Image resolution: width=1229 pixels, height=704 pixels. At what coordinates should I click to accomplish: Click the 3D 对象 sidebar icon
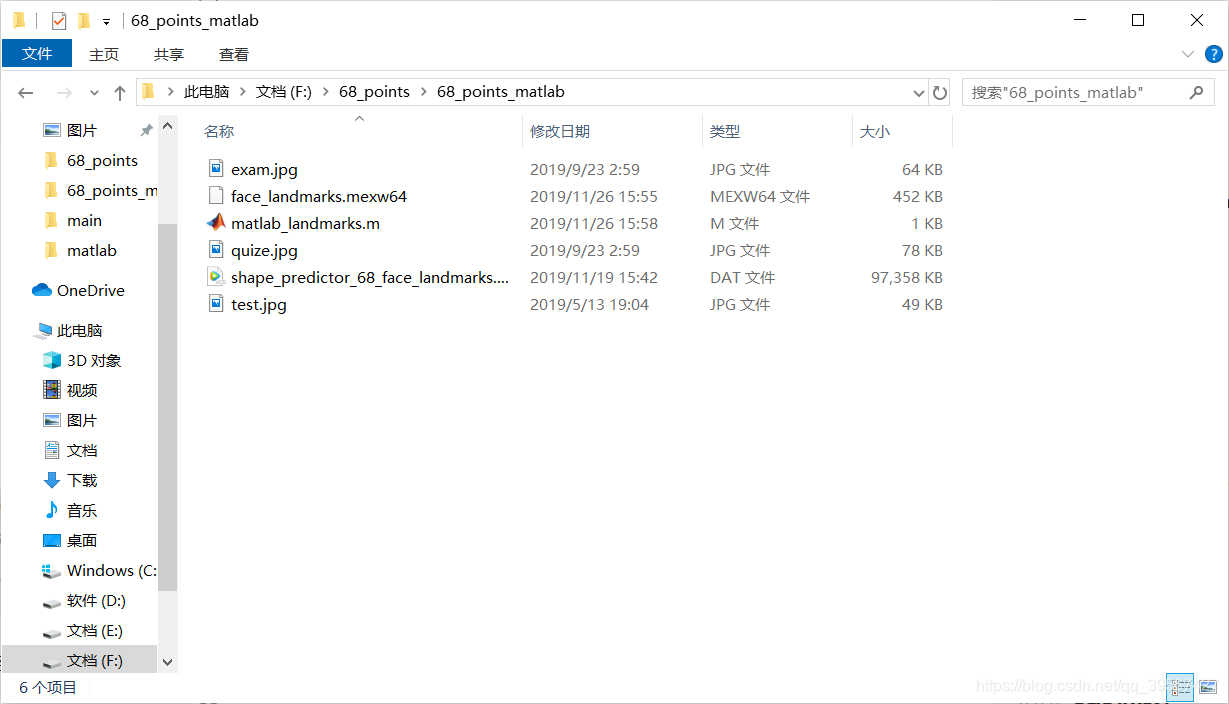click(52, 360)
